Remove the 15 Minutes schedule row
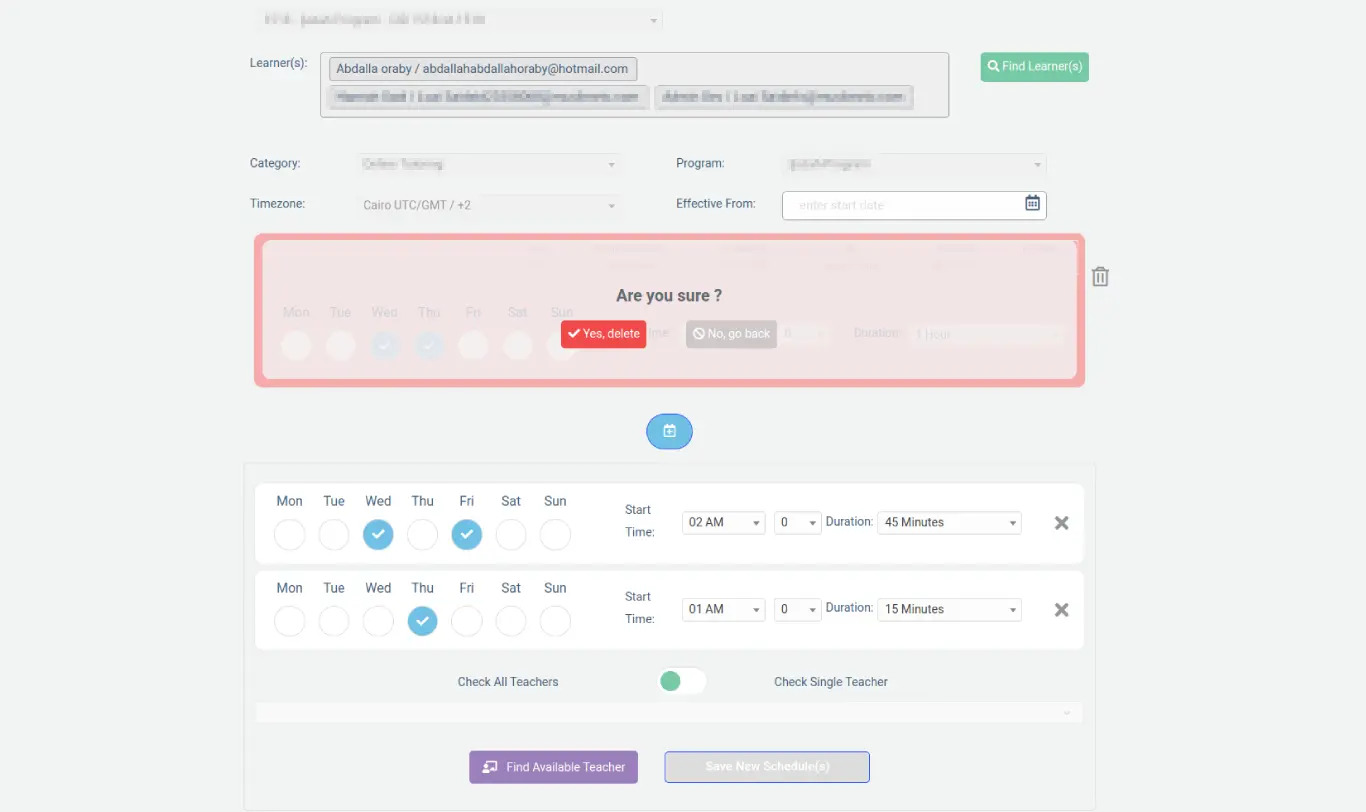 point(1061,610)
